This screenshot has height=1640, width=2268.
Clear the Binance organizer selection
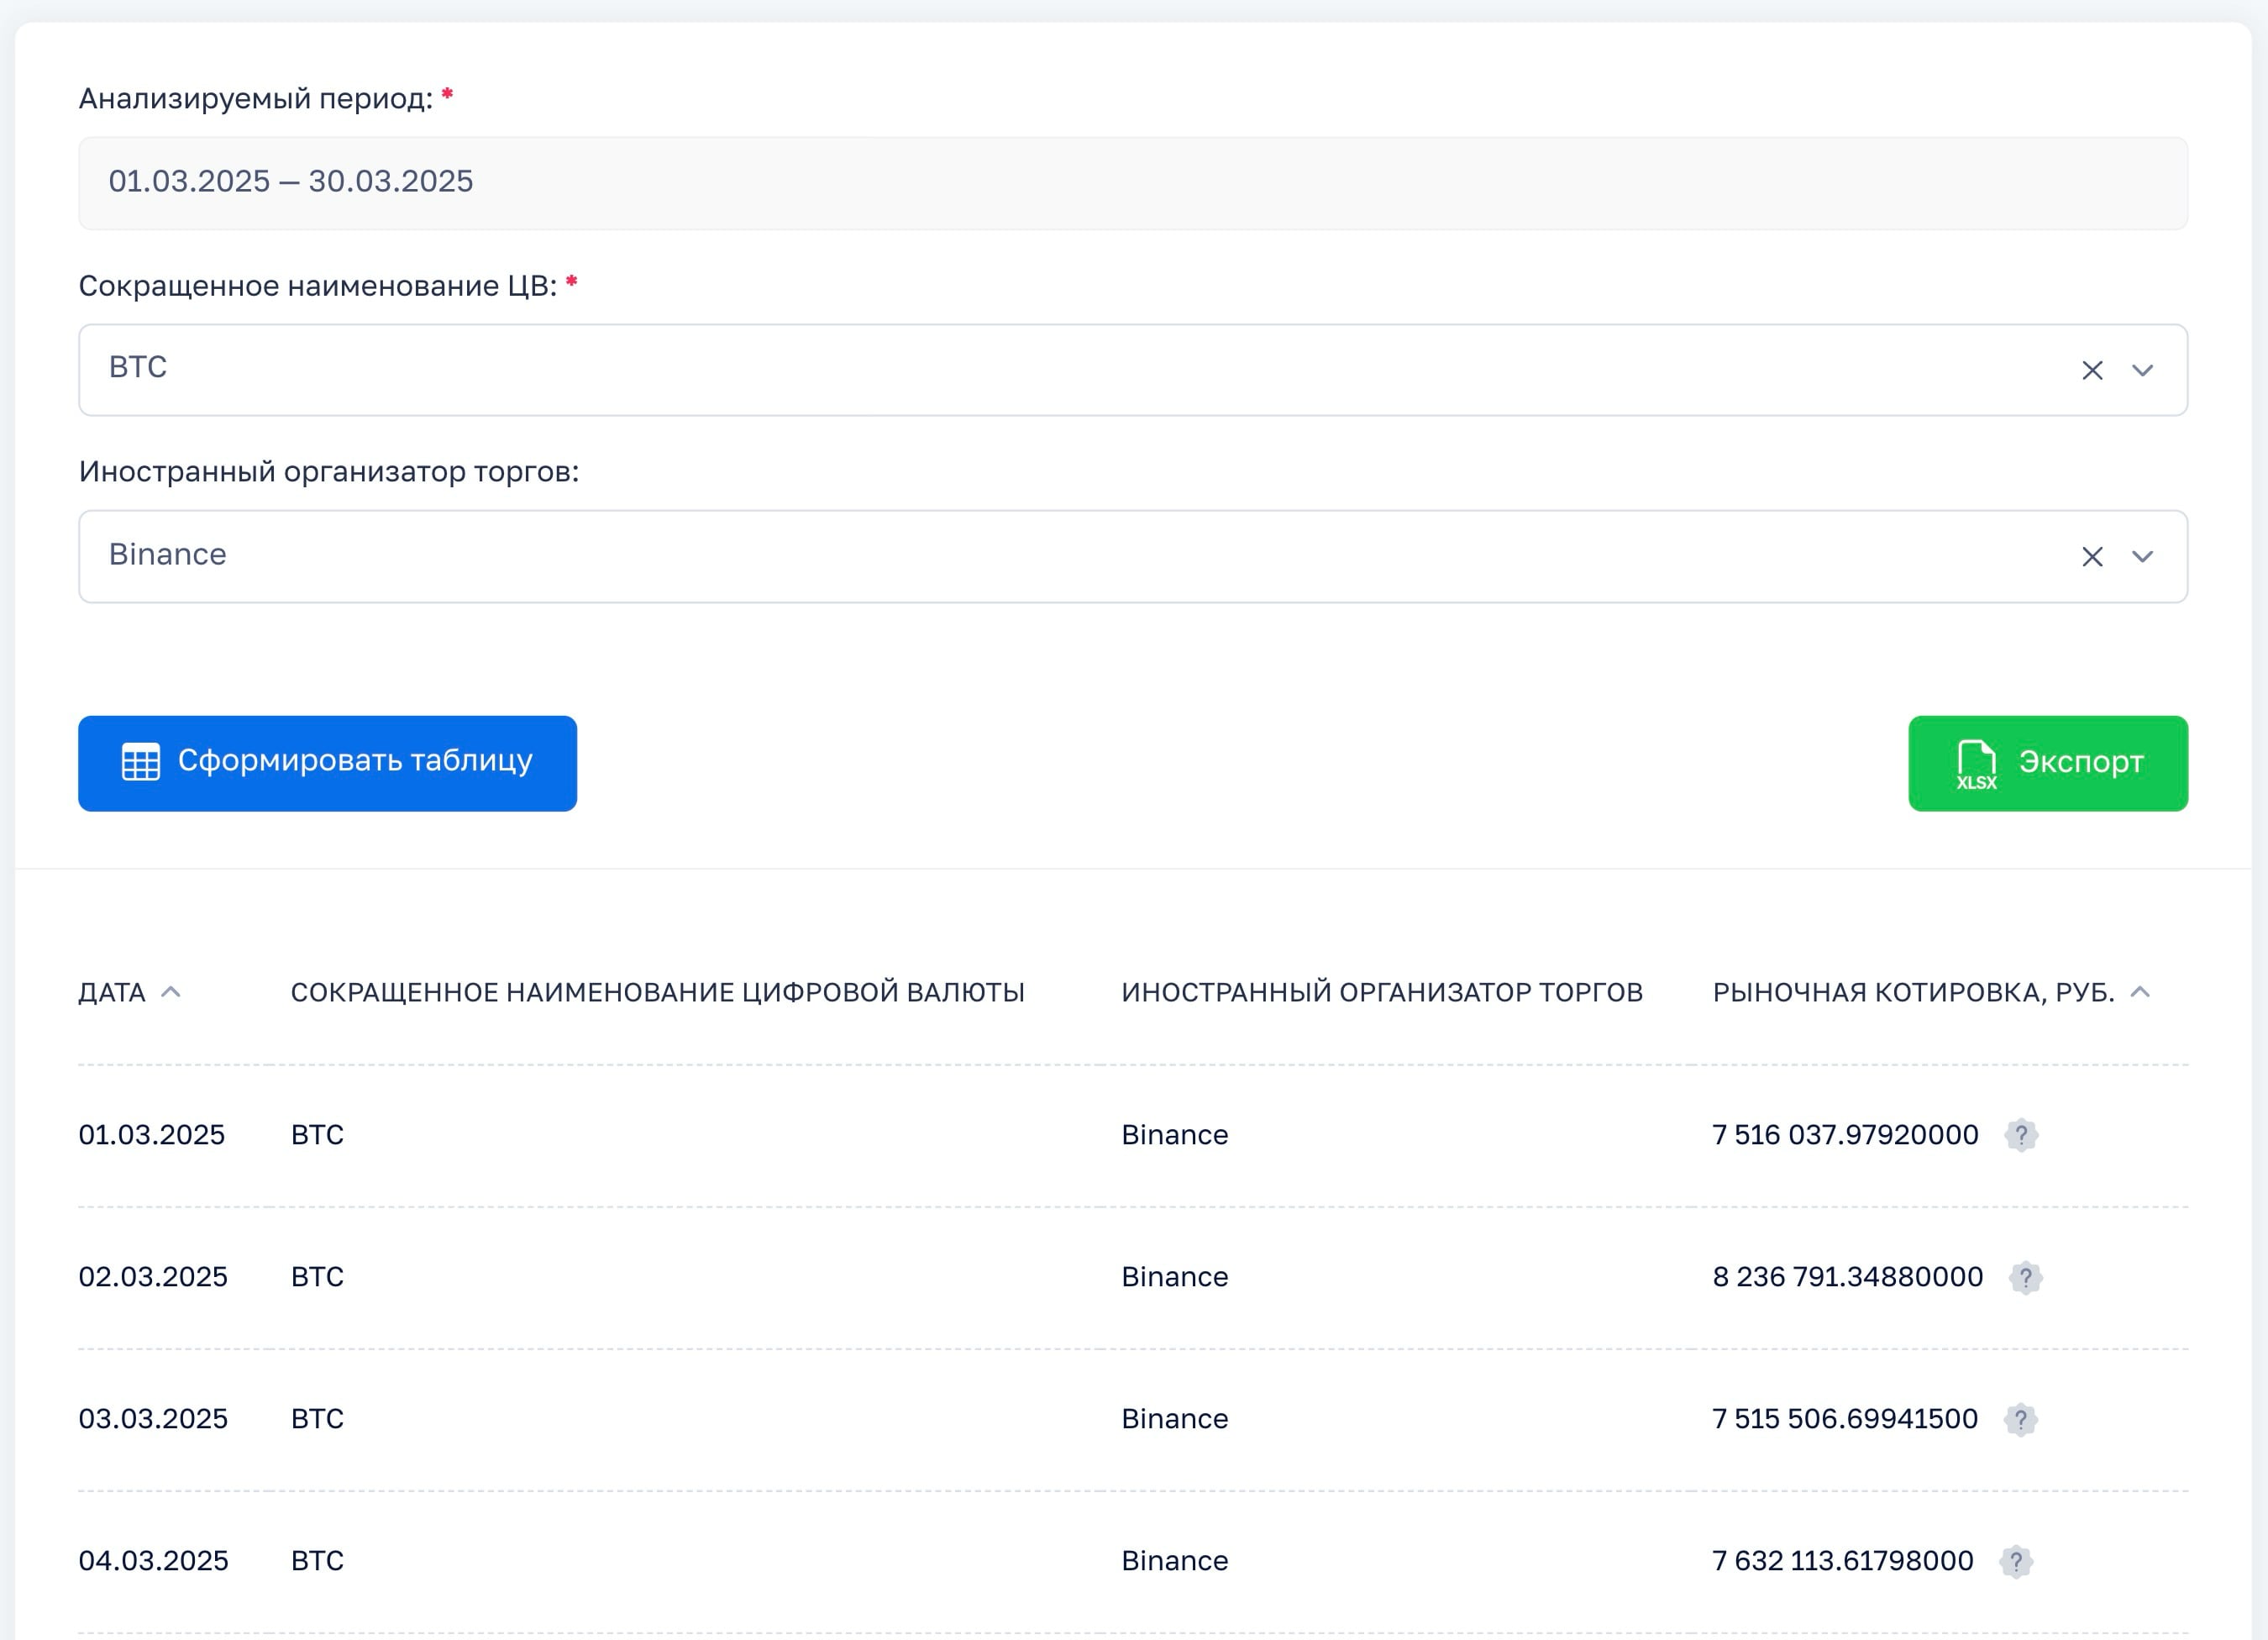[2092, 557]
